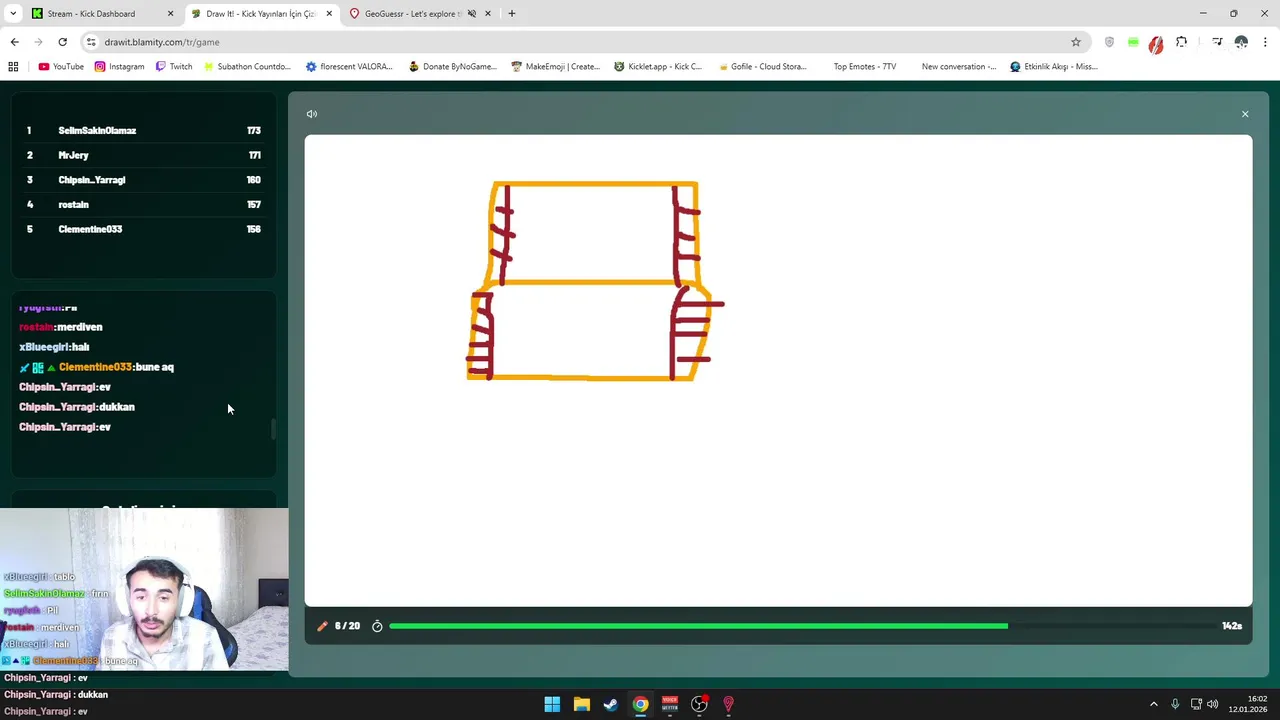The height and width of the screenshot is (720, 1280).
Task: Open the pink map-pin taskbar app
Action: [x=728, y=704]
